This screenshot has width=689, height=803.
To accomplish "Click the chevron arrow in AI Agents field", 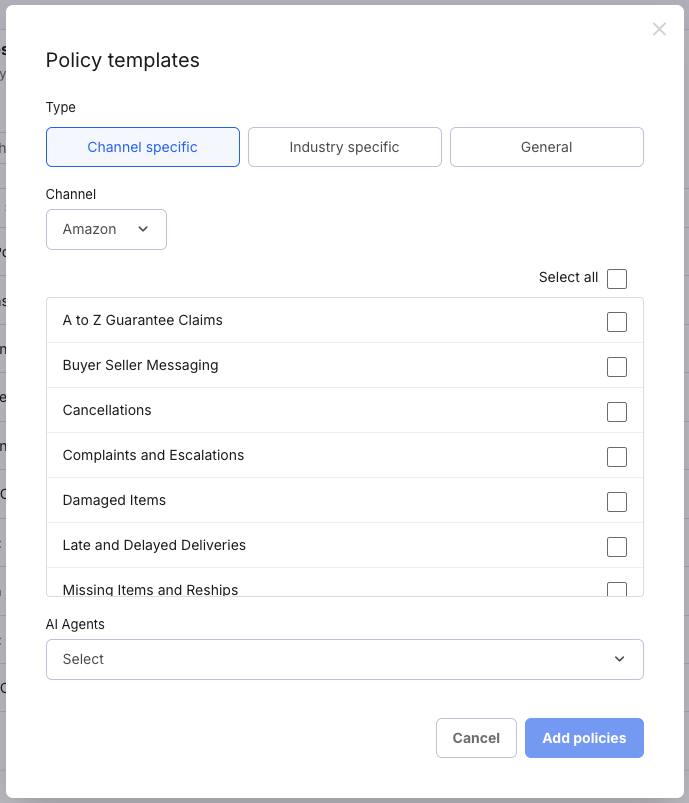I will tap(619, 659).
